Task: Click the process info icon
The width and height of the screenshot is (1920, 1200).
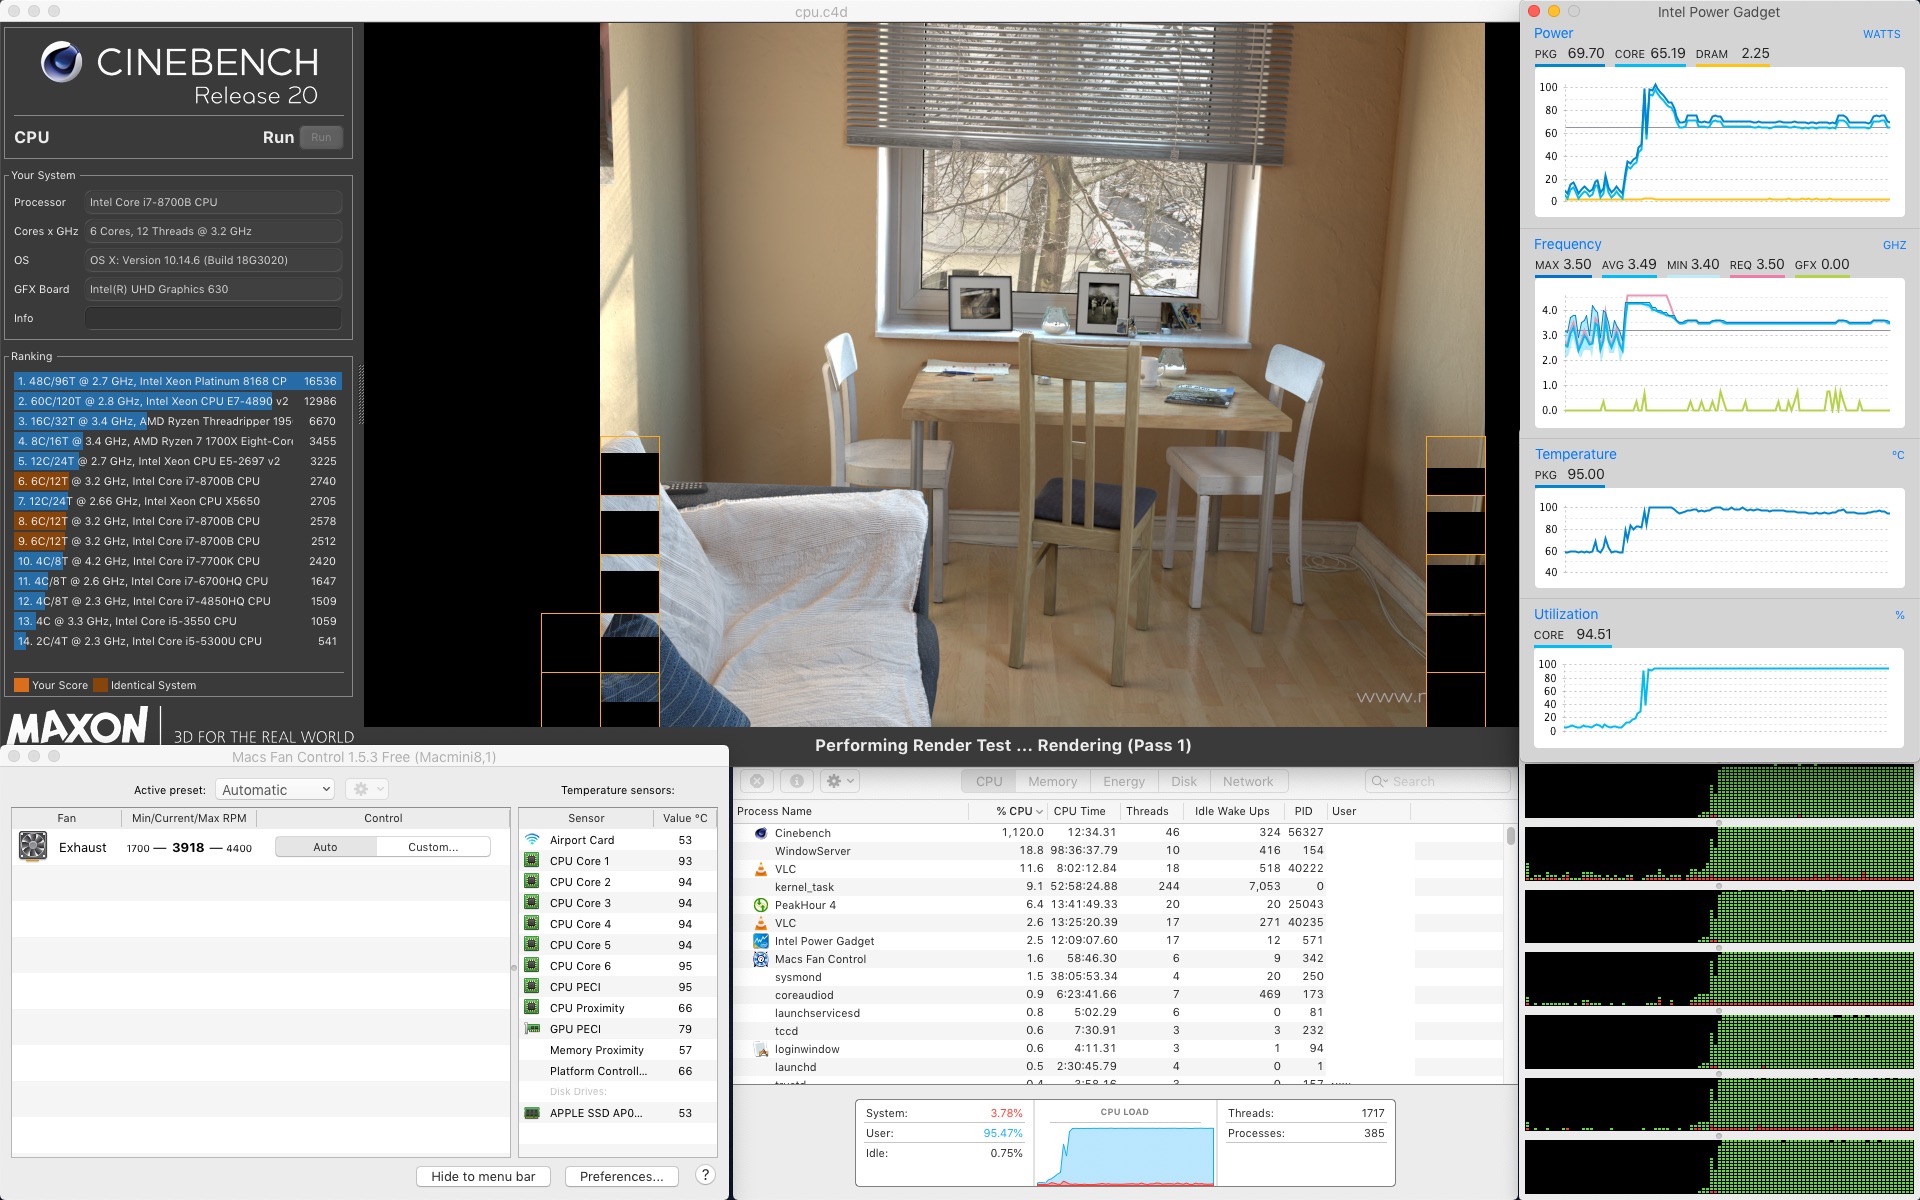Action: 796,781
